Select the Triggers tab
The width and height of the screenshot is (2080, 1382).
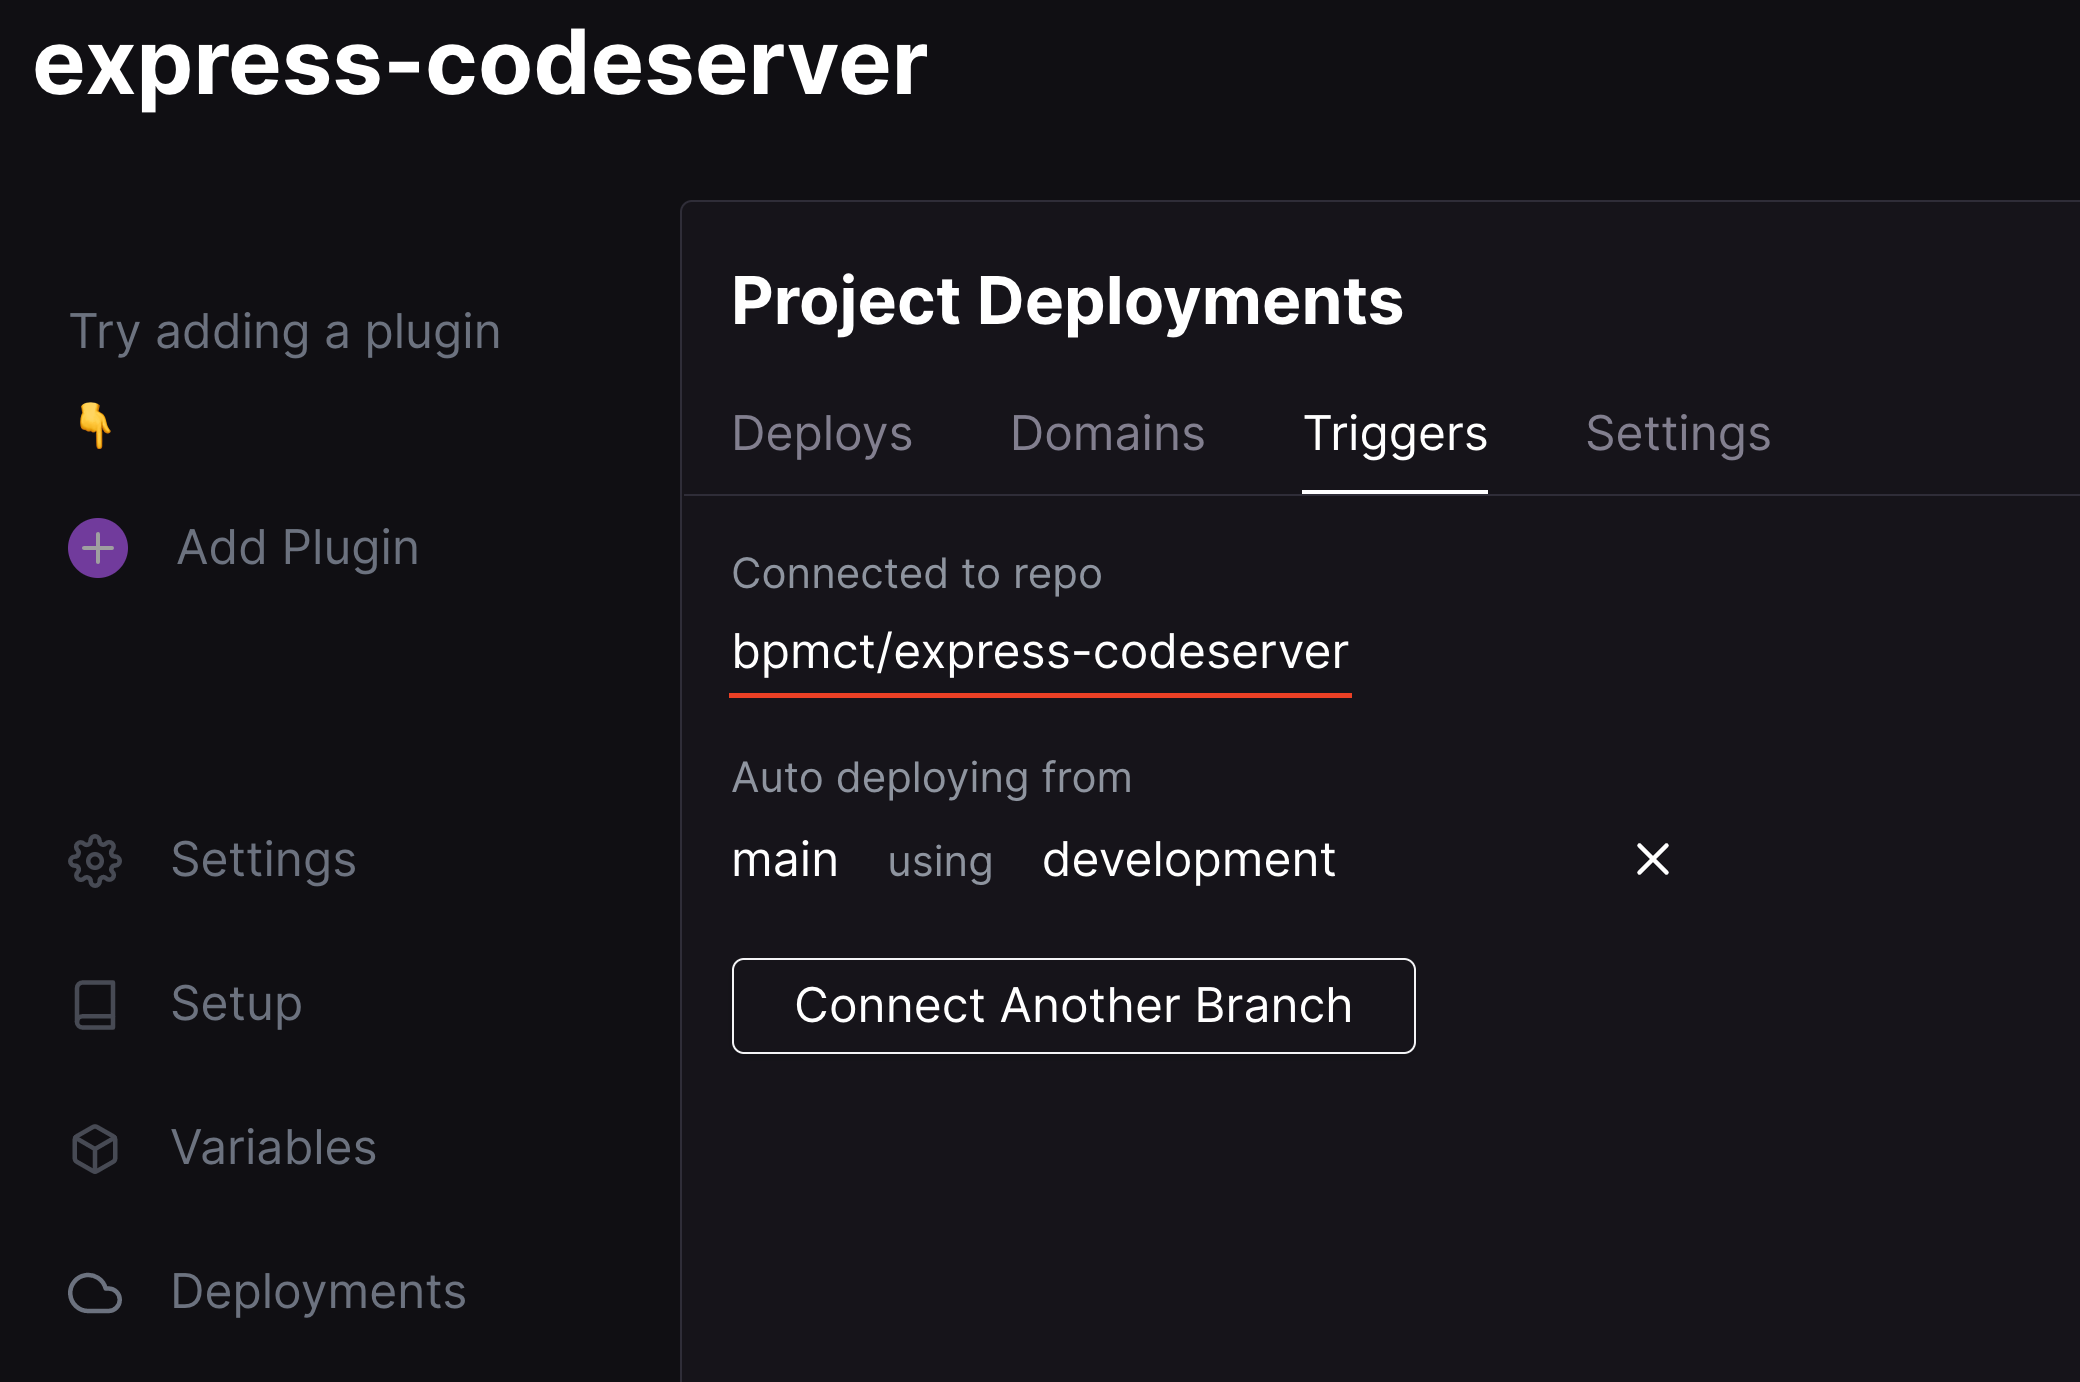point(1396,434)
